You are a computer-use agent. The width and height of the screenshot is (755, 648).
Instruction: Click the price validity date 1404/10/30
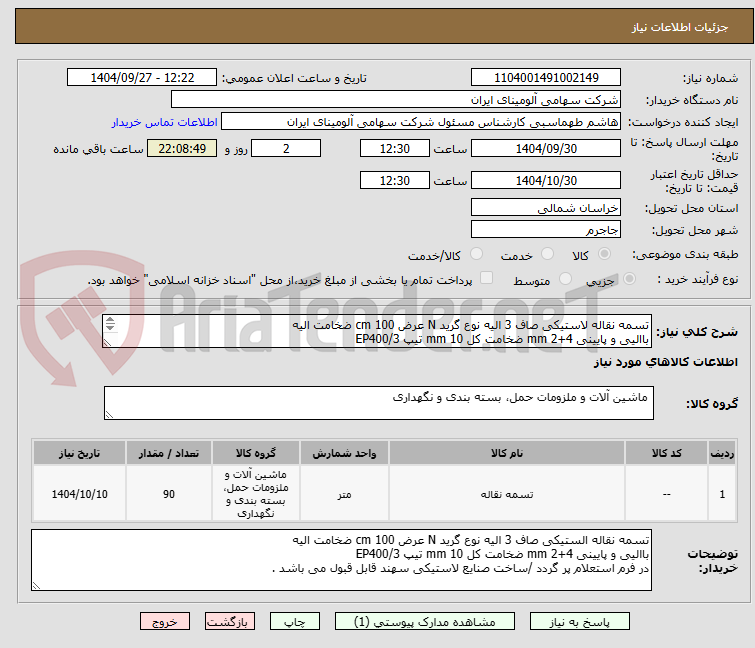click(546, 180)
